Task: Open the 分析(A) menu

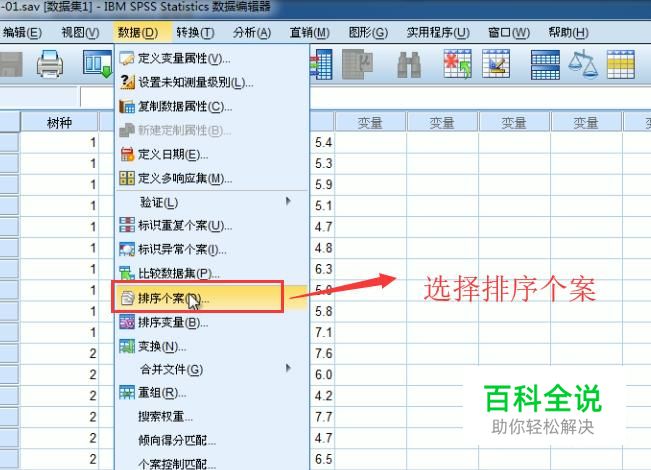Action: (x=252, y=32)
